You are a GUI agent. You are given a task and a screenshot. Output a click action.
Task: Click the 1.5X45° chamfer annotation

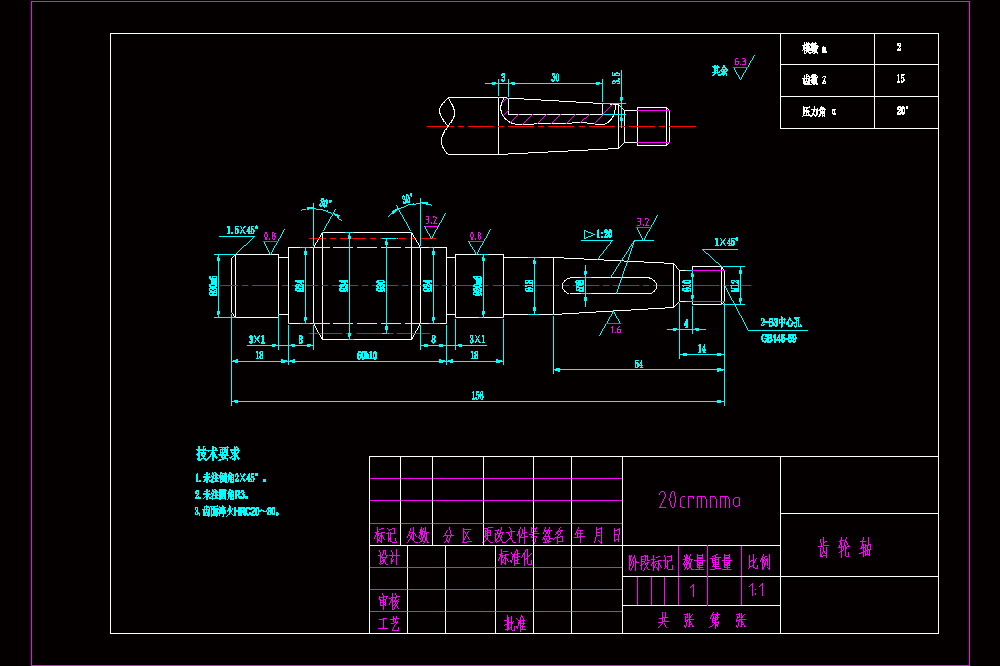[x=242, y=230]
